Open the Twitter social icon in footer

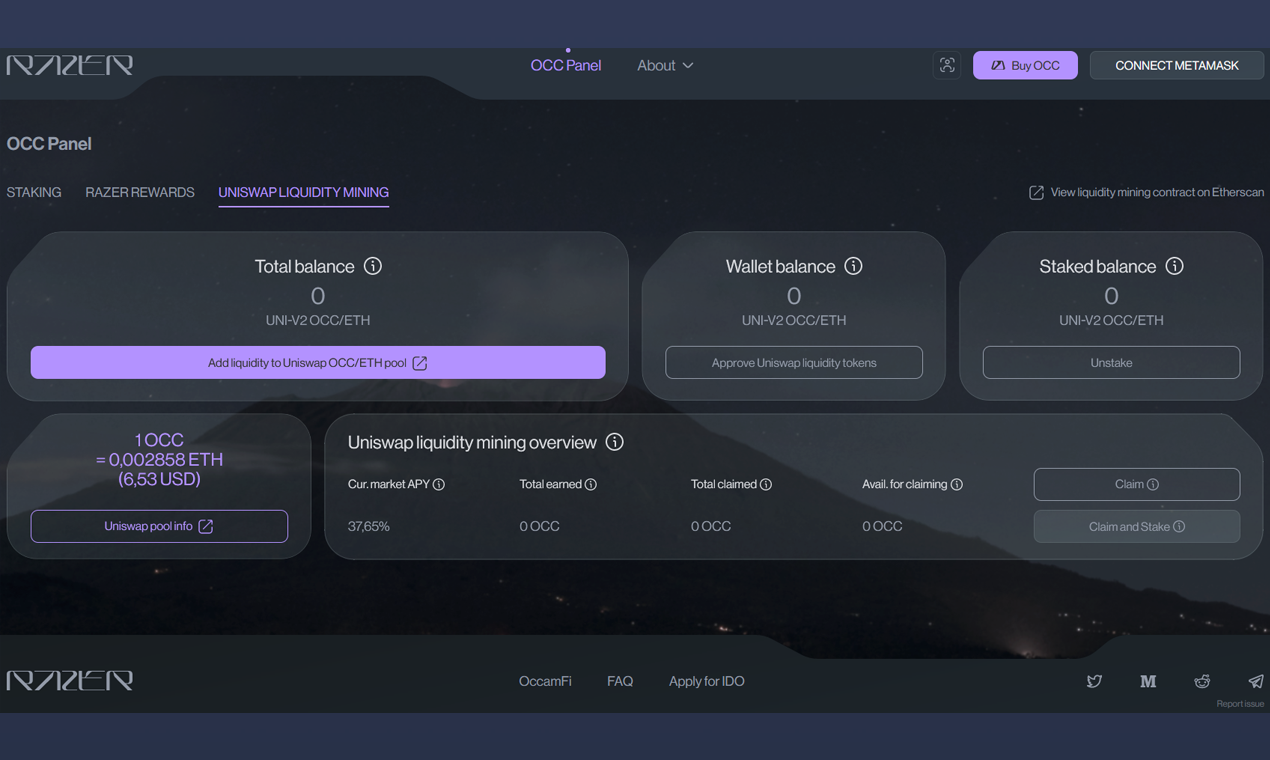(1094, 681)
